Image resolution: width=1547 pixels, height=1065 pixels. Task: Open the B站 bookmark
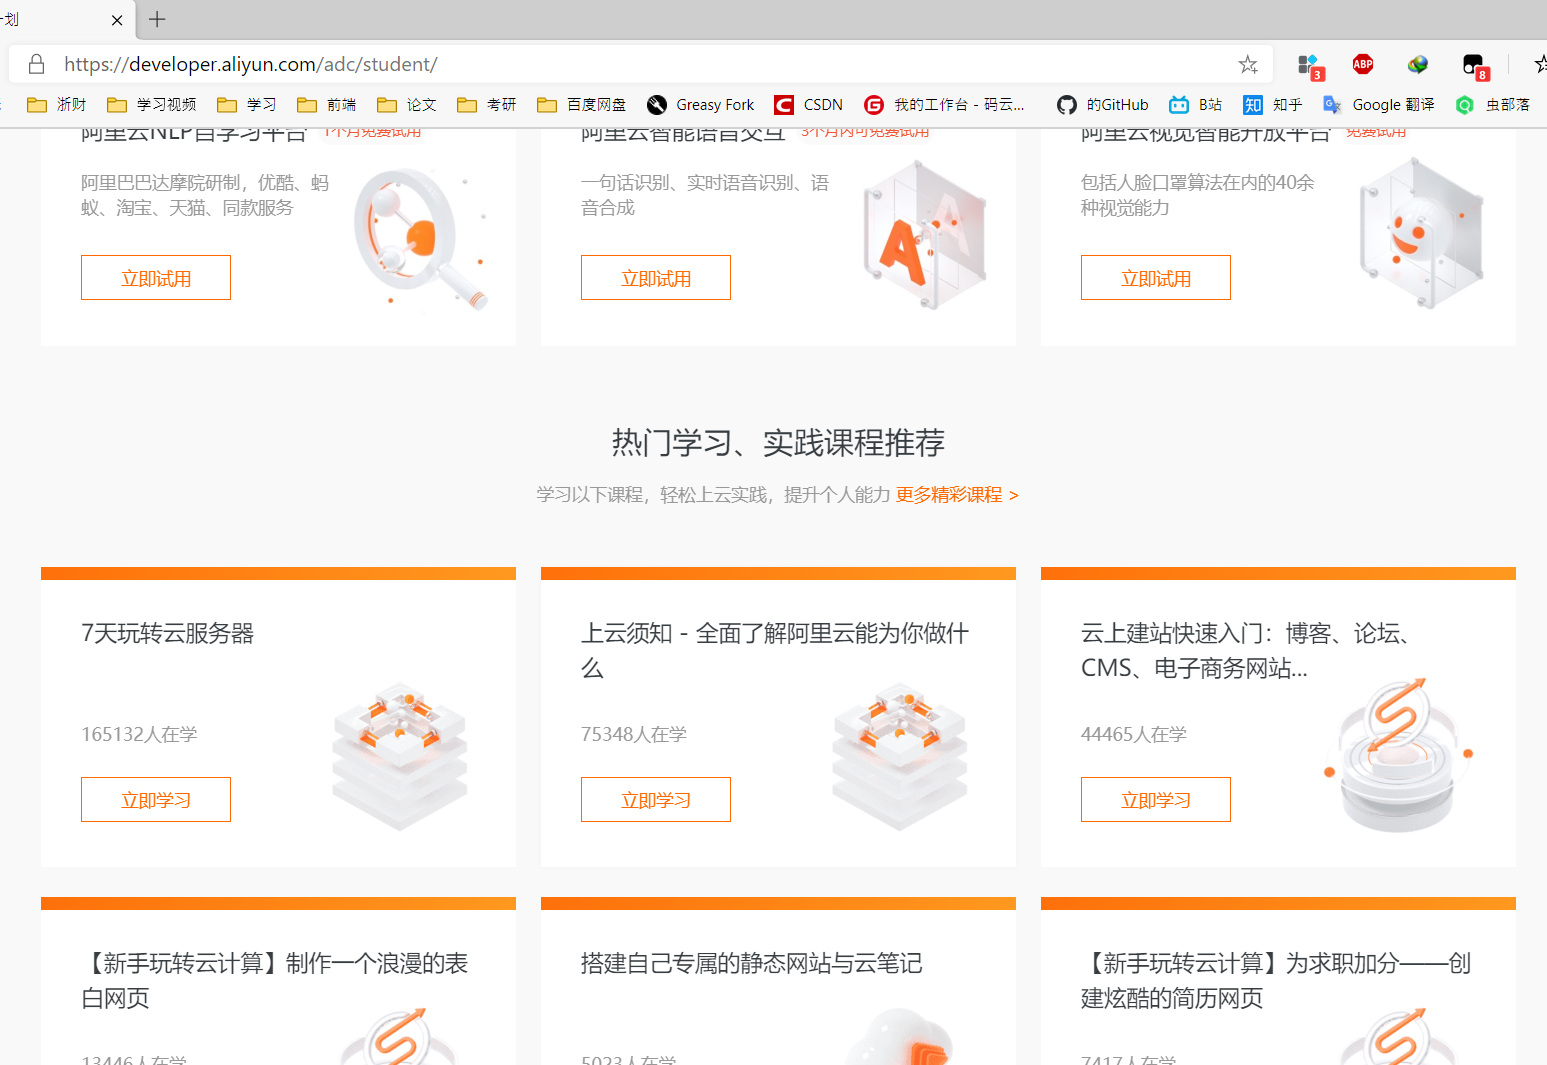pos(1196,105)
